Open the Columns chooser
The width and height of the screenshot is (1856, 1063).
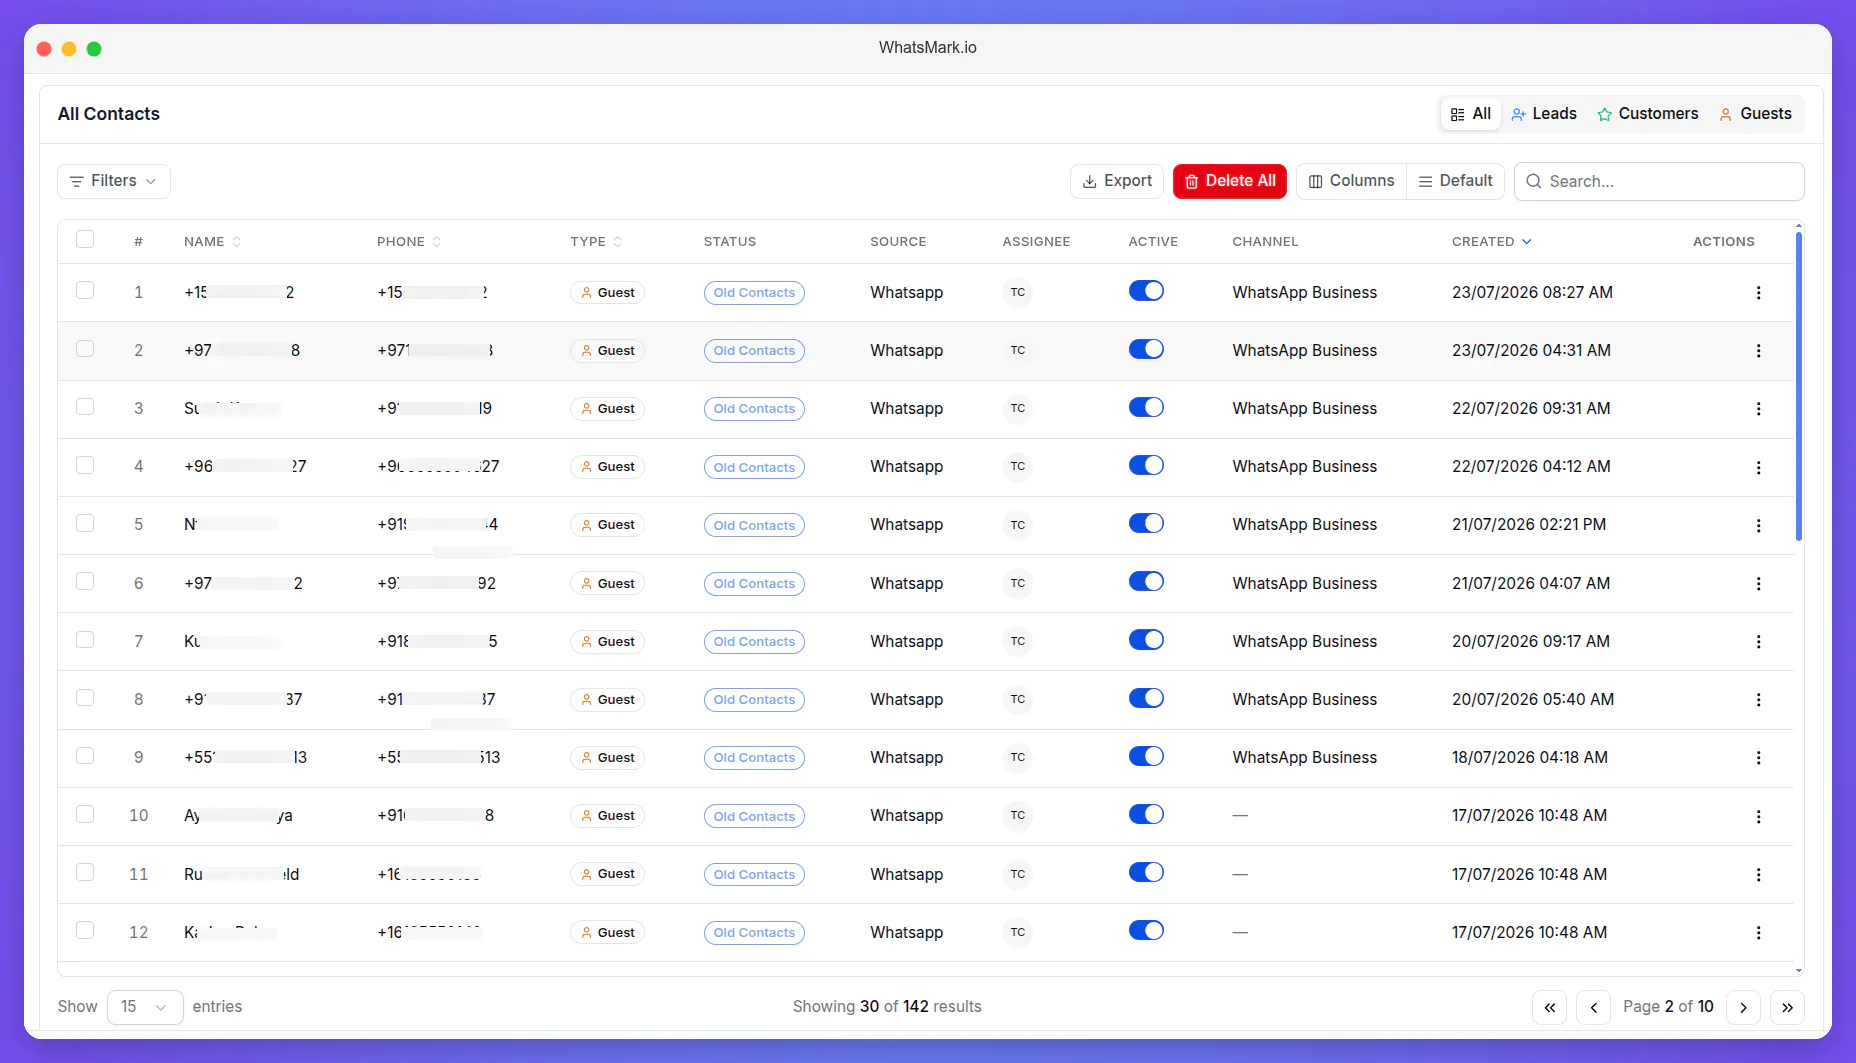click(x=1352, y=181)
